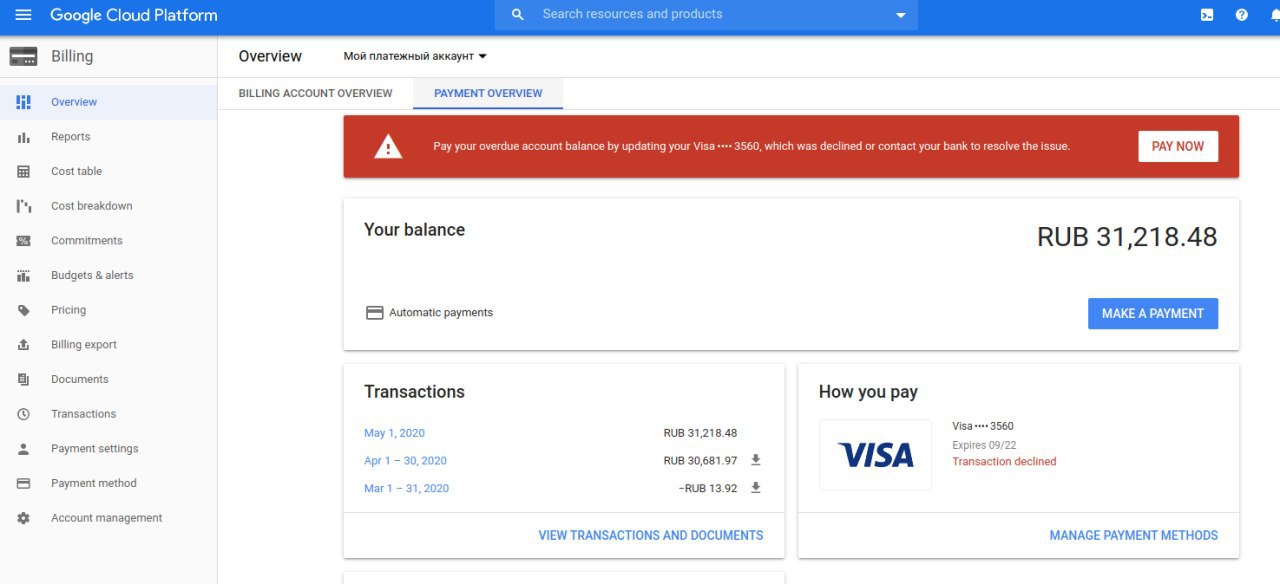Image resolution: width=1280 pixels, height=584 pixels.
Task: Click the PAY NOW button
Action: [1178, 146]
